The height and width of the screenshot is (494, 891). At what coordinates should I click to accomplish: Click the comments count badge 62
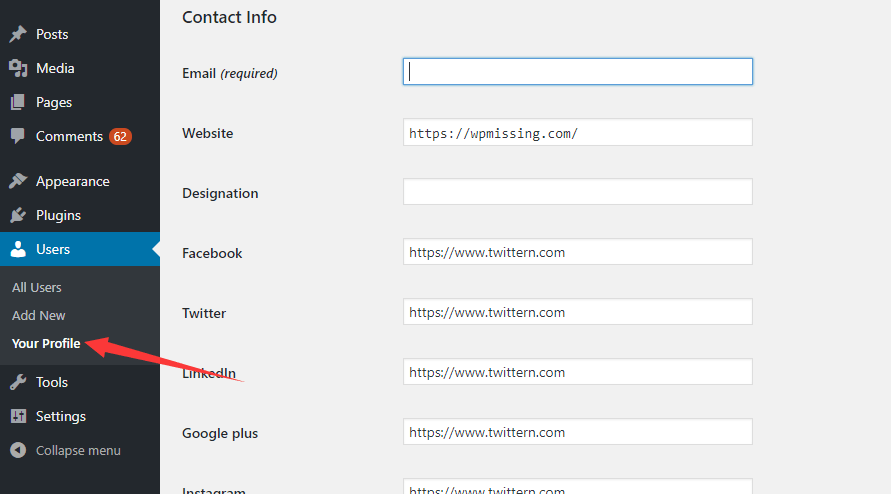120,136
